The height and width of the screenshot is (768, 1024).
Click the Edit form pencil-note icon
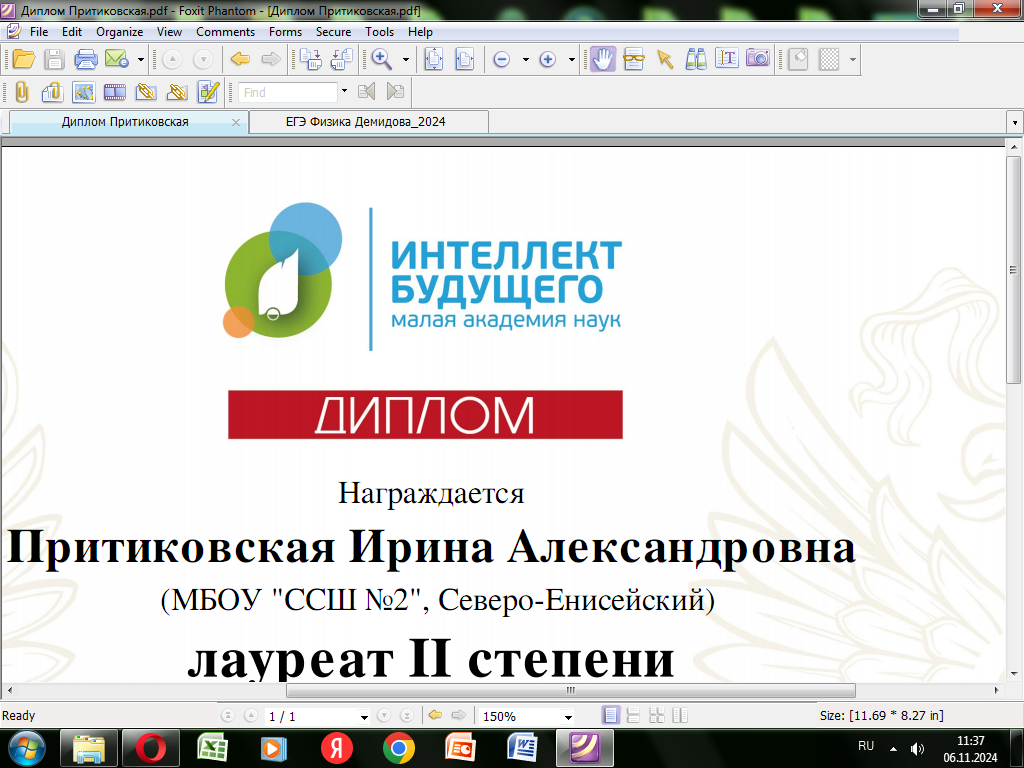(x=208, y=92)
